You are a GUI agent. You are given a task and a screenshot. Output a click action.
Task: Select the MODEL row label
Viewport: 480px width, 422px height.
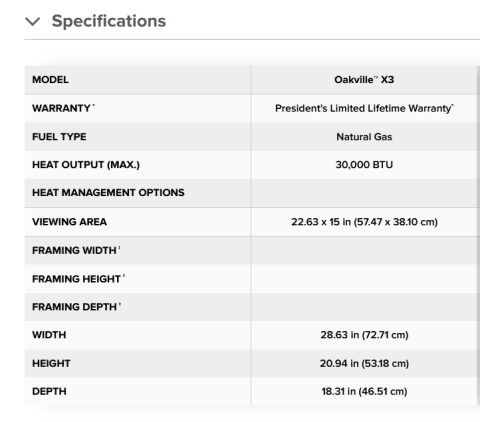click(x=50, y=80)
